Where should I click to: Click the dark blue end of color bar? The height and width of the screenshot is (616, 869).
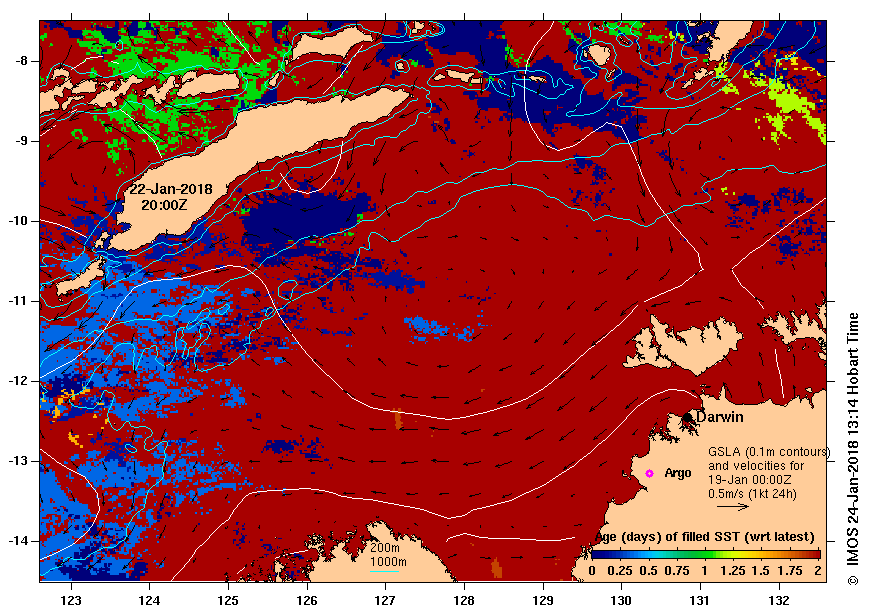596,554
